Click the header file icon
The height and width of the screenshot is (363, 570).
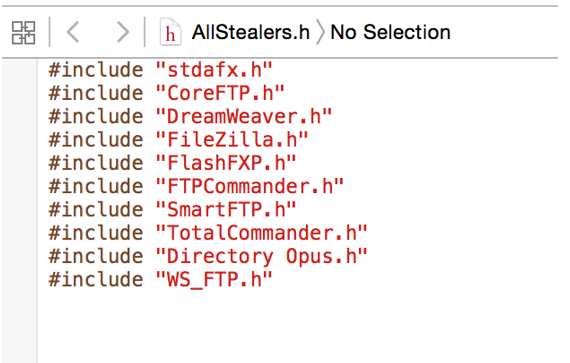click(x=170, y=32)
